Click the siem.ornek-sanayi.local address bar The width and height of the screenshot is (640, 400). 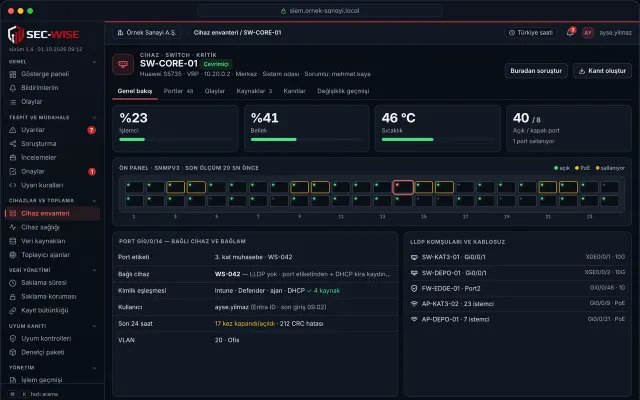coord(320,11)
